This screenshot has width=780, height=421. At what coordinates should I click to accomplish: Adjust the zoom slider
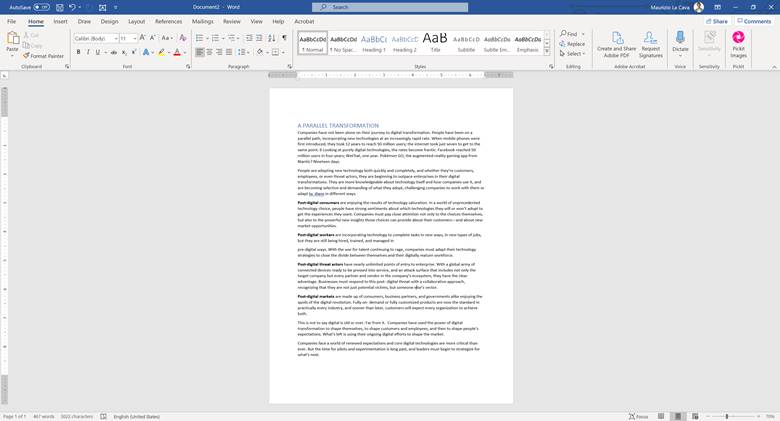(x=727, y=416)
